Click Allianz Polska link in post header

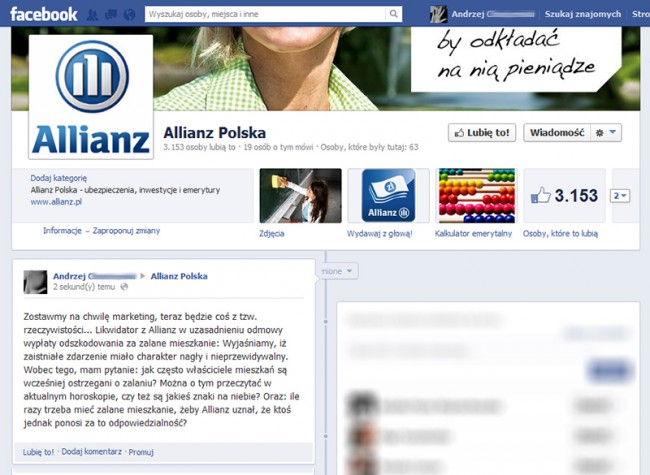179,276
